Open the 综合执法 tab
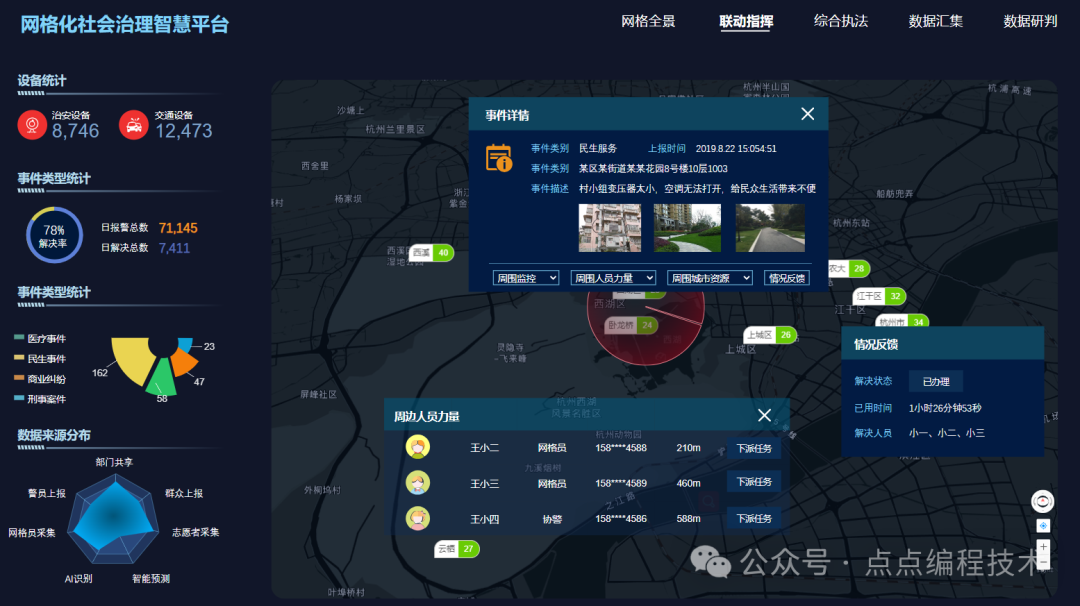The height and width of the screenshot is (606, 1080). coord(840,21)
